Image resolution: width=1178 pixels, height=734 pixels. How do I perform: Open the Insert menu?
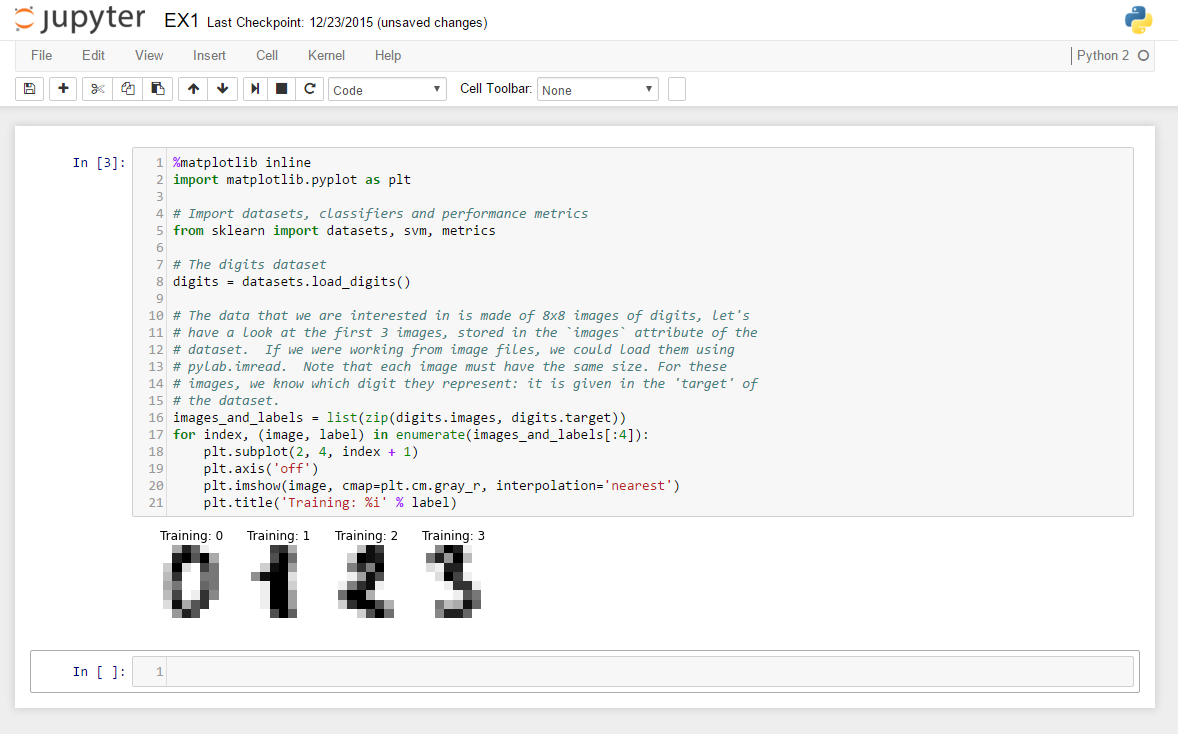pos(209,55)
